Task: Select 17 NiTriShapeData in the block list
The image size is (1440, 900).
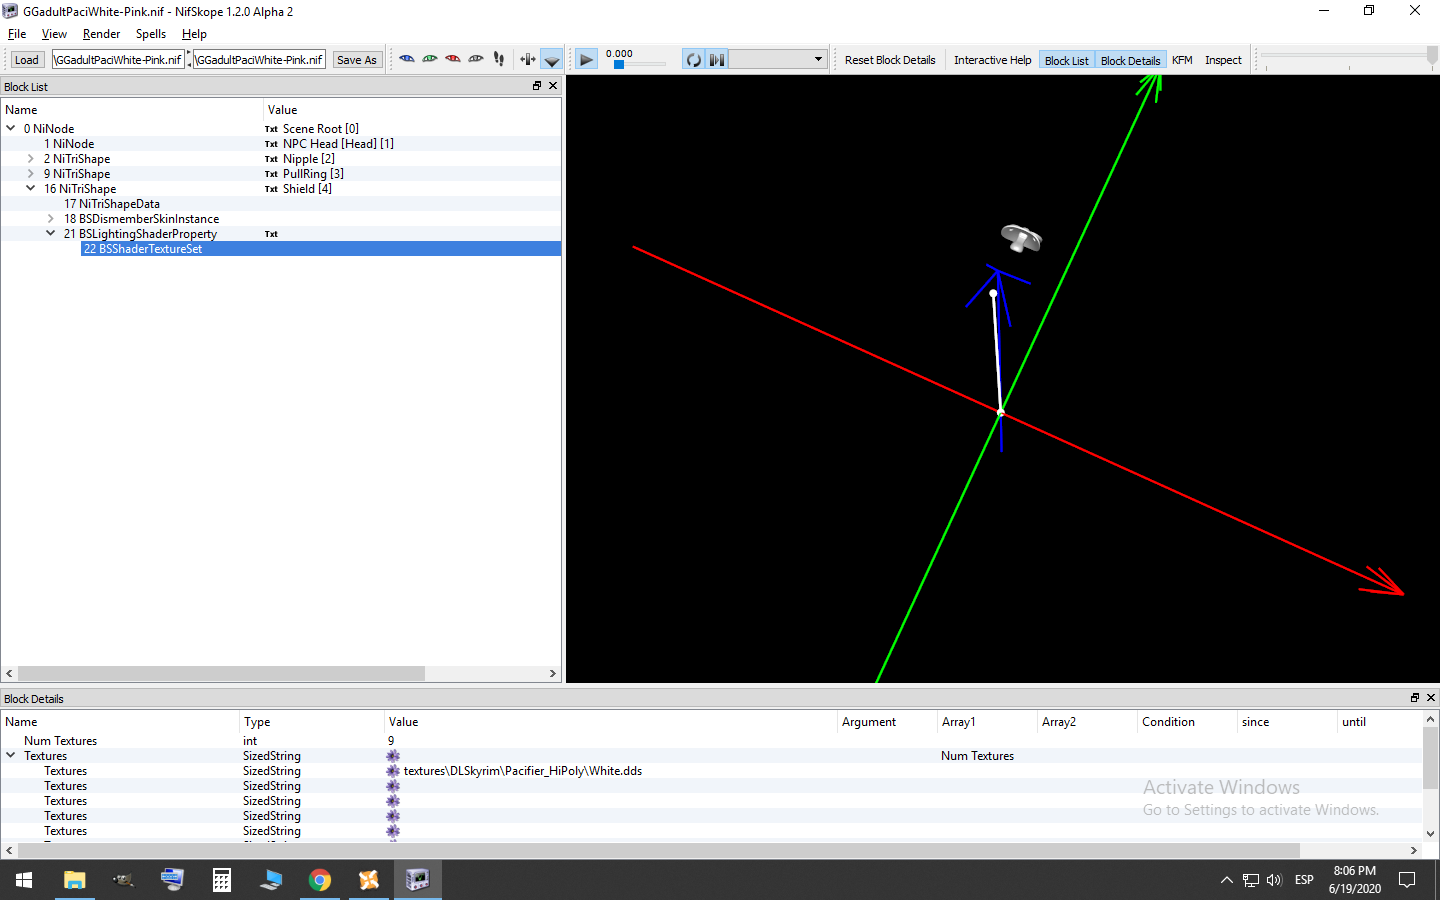Action: click(x=111, y=204)
